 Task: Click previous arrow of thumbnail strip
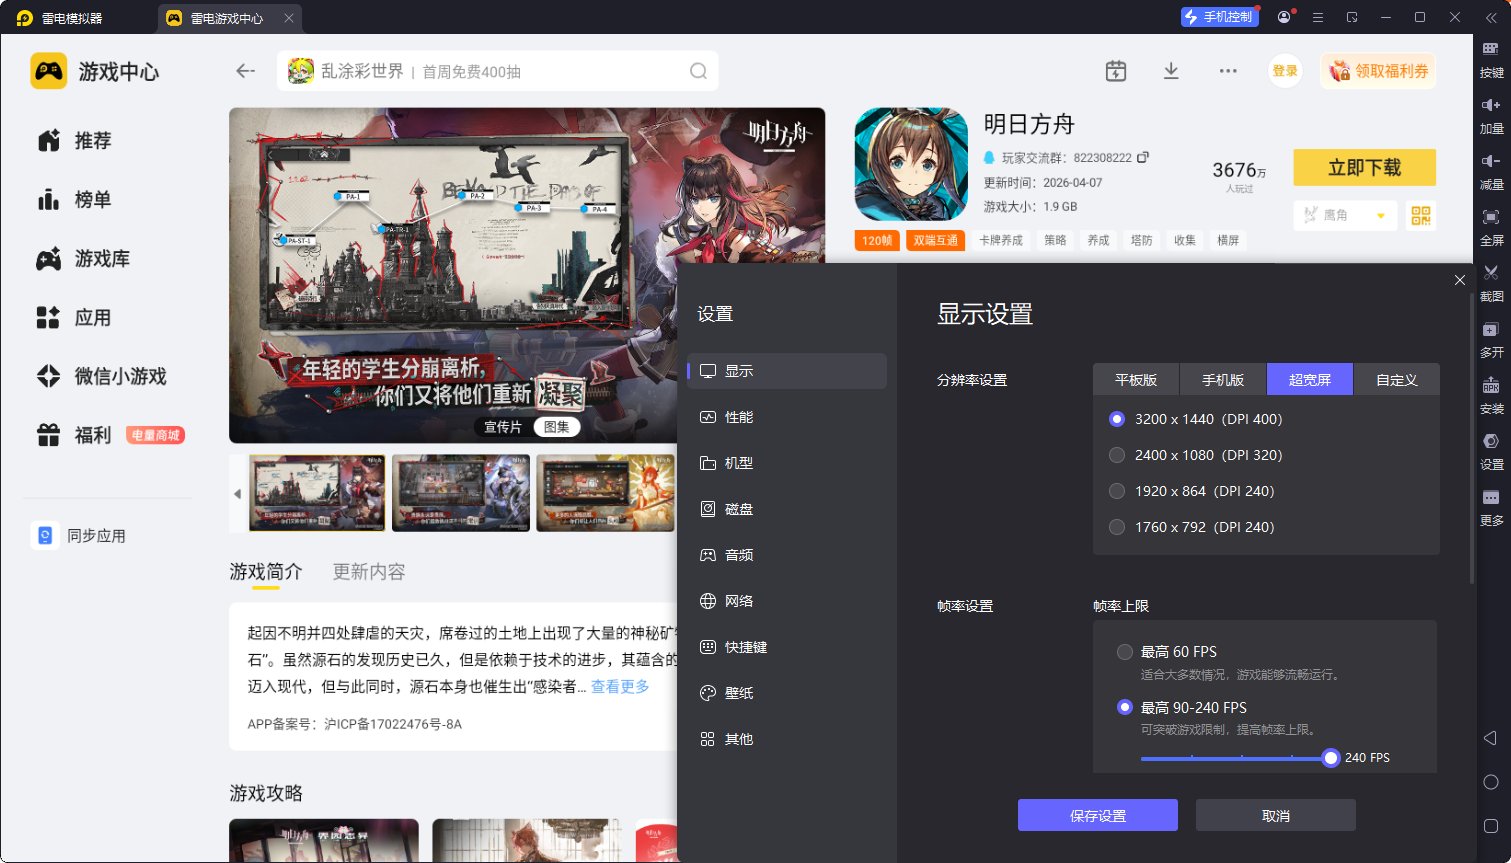point(237,494)
